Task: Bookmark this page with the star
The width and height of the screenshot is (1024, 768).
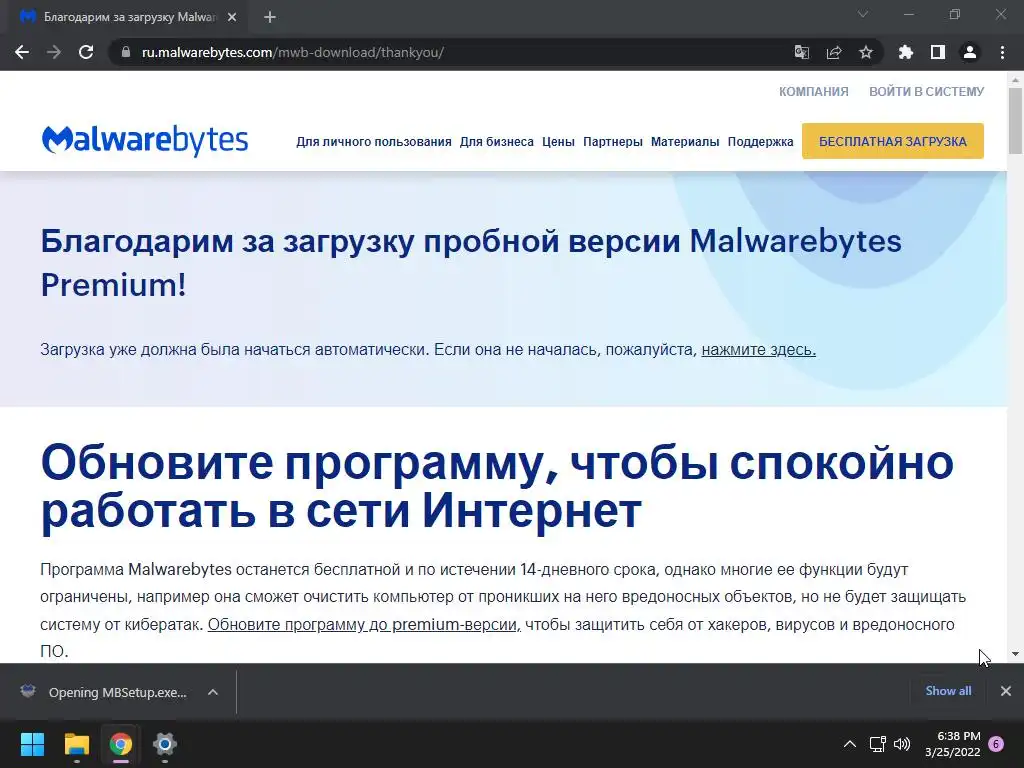Action: (x=866, y=52)
